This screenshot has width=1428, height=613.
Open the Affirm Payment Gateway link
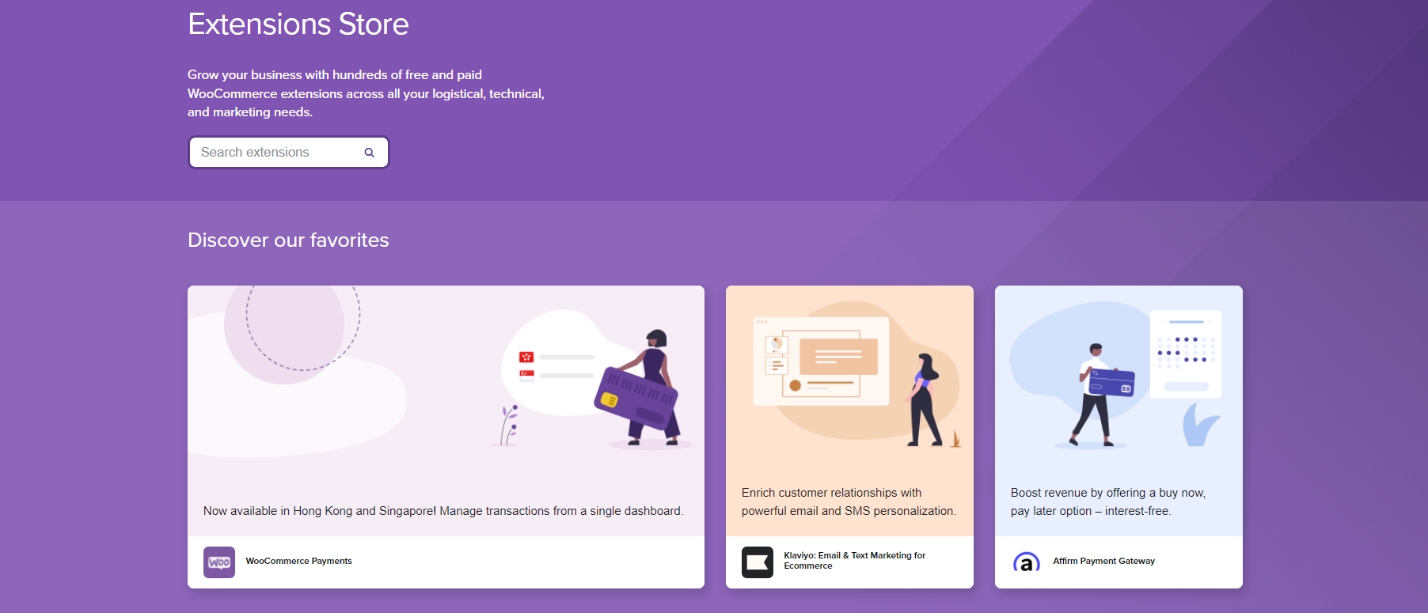(1104, 561)
